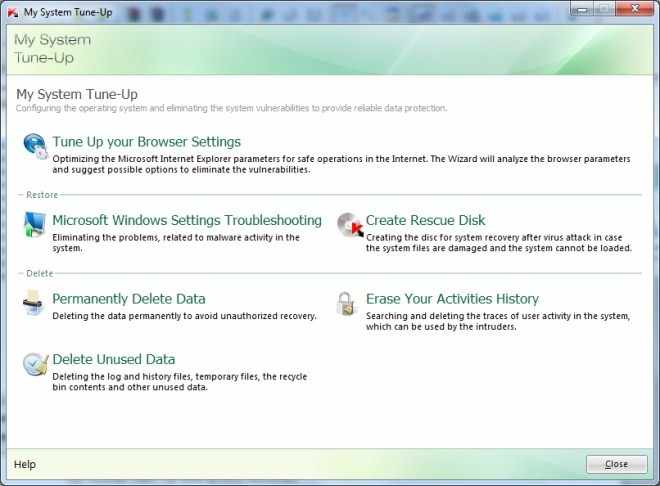
Task: Click the Delete section label
Action: 40,274
